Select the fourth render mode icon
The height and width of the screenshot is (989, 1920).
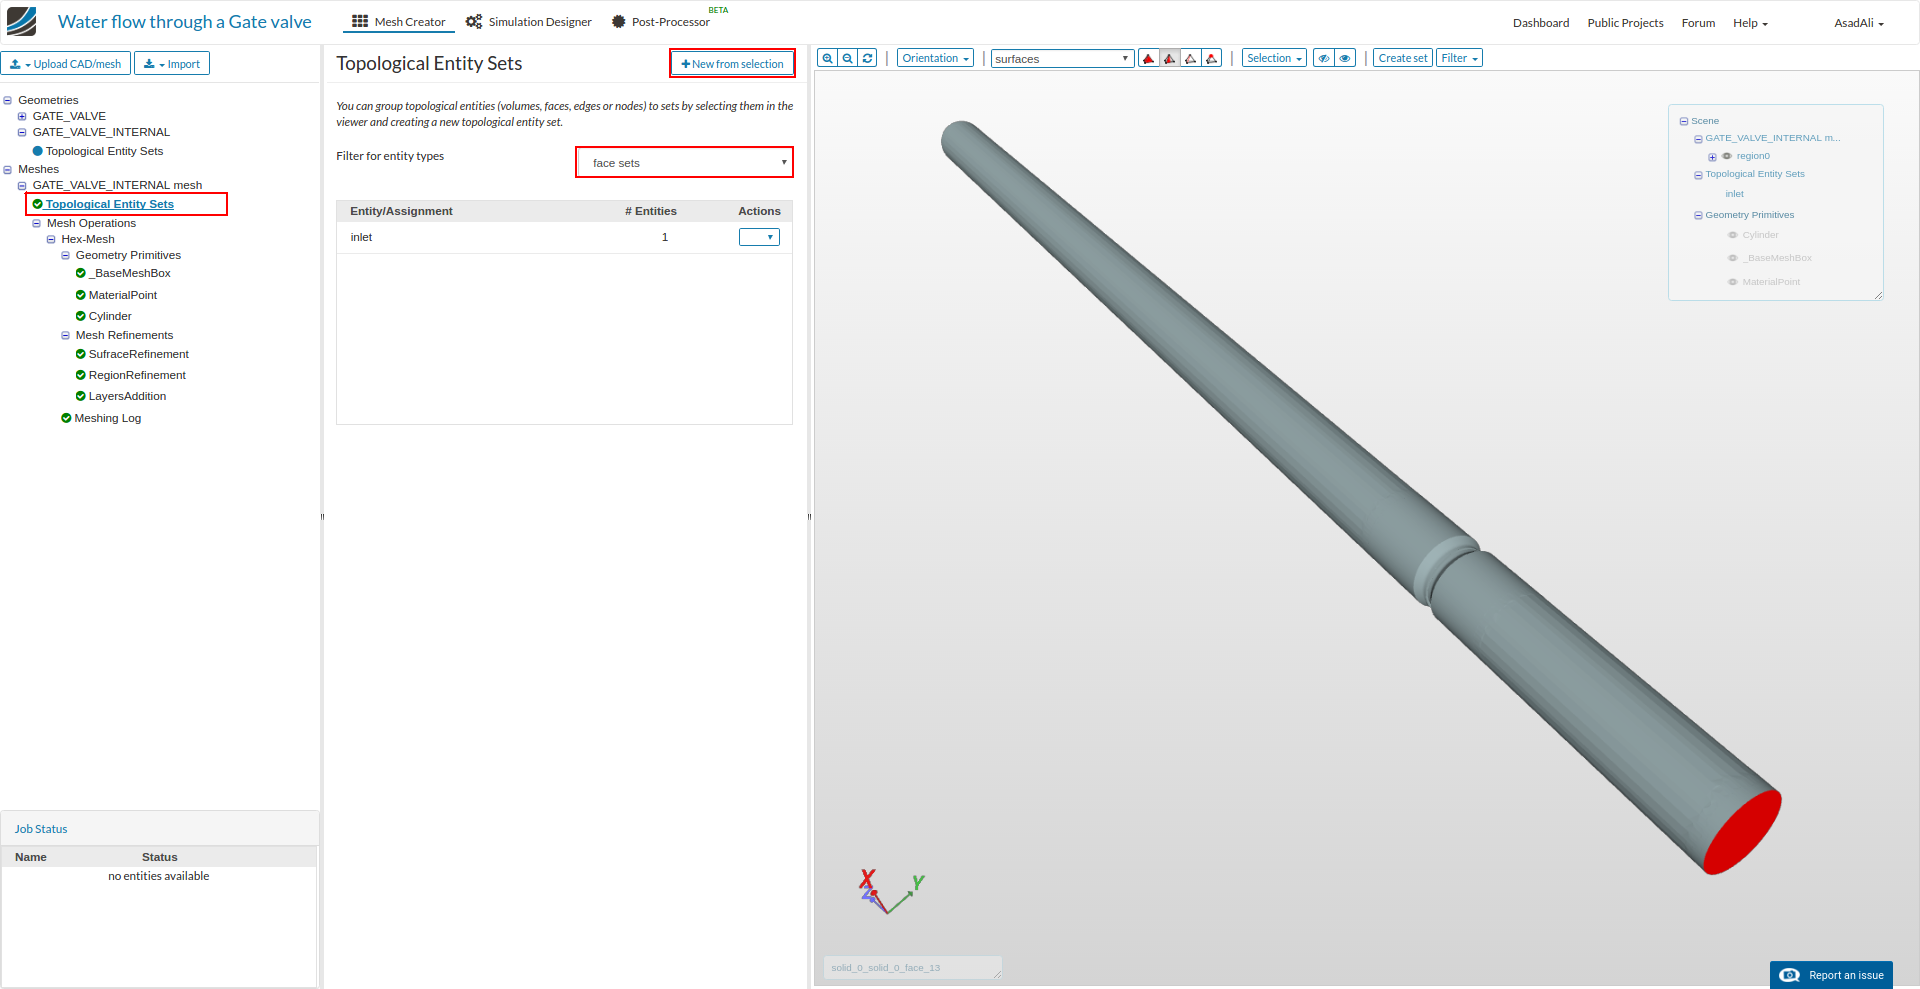[x=1212, y=58]
